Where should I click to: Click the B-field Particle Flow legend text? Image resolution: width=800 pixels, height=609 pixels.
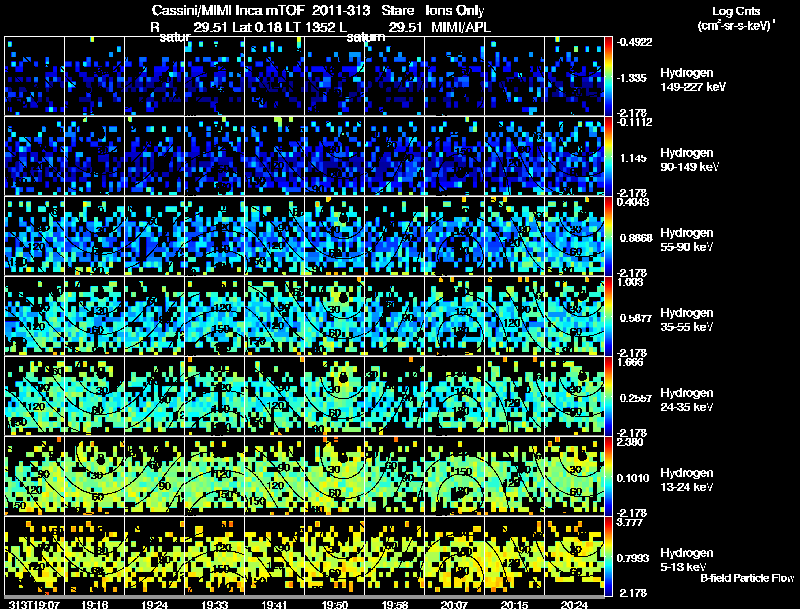point(745,578)
